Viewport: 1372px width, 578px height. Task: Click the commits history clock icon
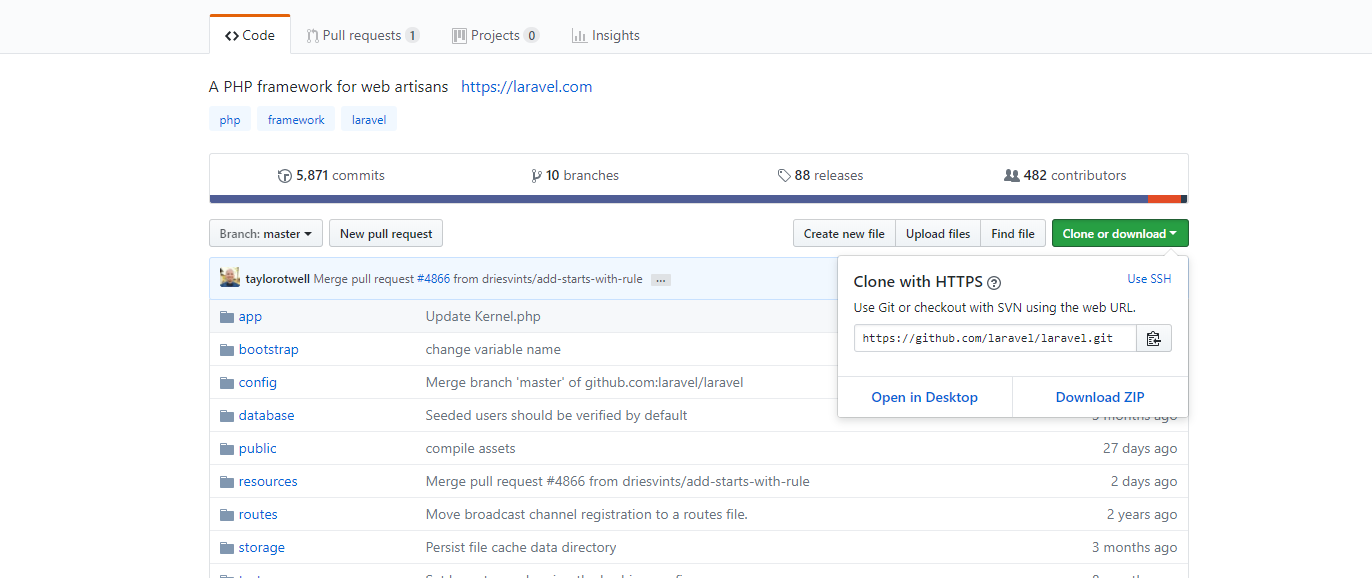[x=285, y=176]
